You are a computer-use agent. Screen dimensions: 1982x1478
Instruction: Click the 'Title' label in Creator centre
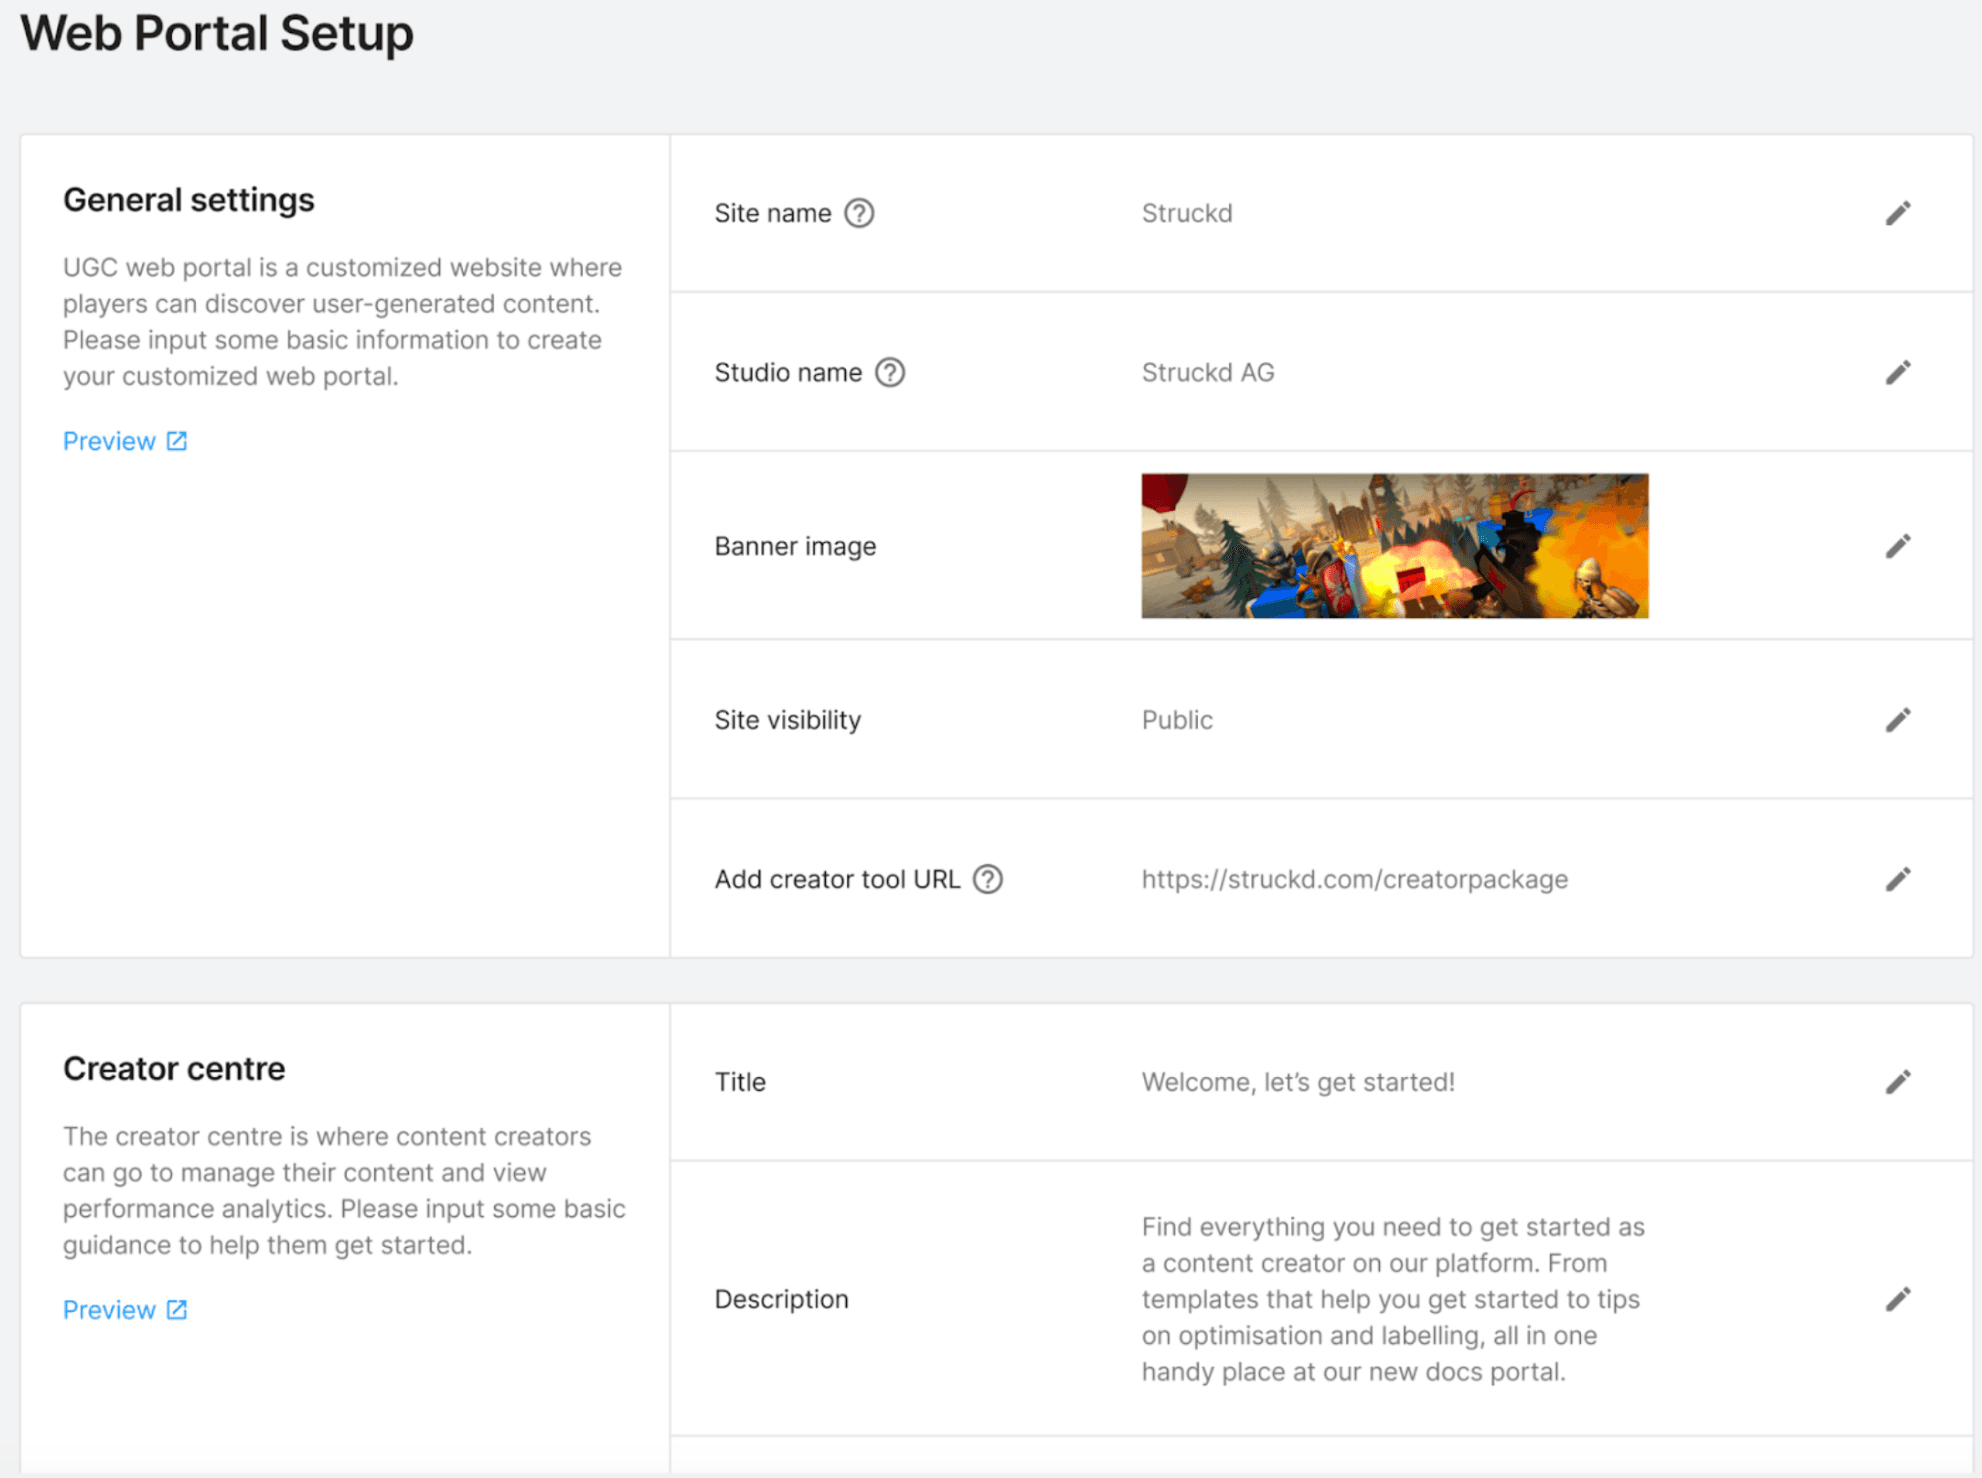point(740,1082)
